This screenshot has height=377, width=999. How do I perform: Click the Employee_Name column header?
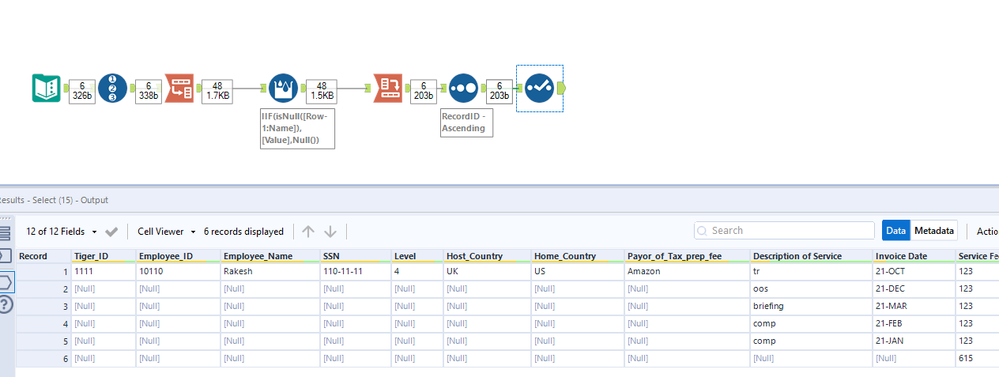click(x=270, y=256)
